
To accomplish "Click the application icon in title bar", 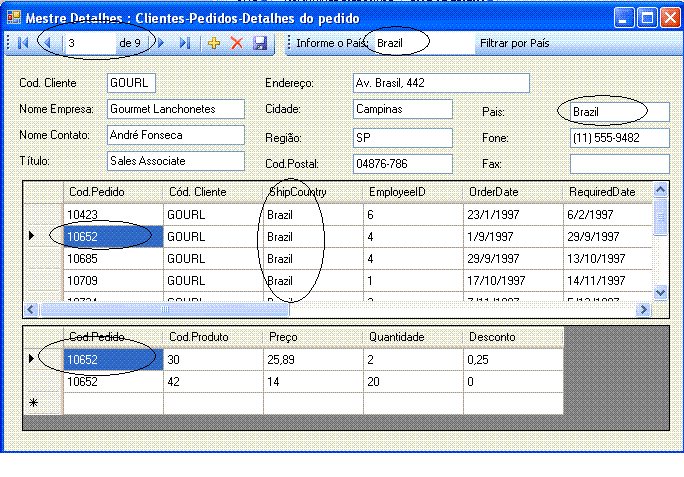I will pos(14,18).
